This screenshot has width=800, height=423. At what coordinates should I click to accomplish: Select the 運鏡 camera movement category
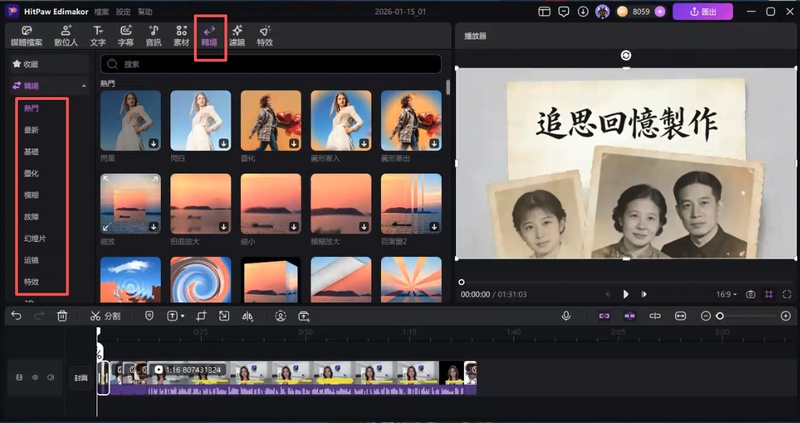pos(31,260)
